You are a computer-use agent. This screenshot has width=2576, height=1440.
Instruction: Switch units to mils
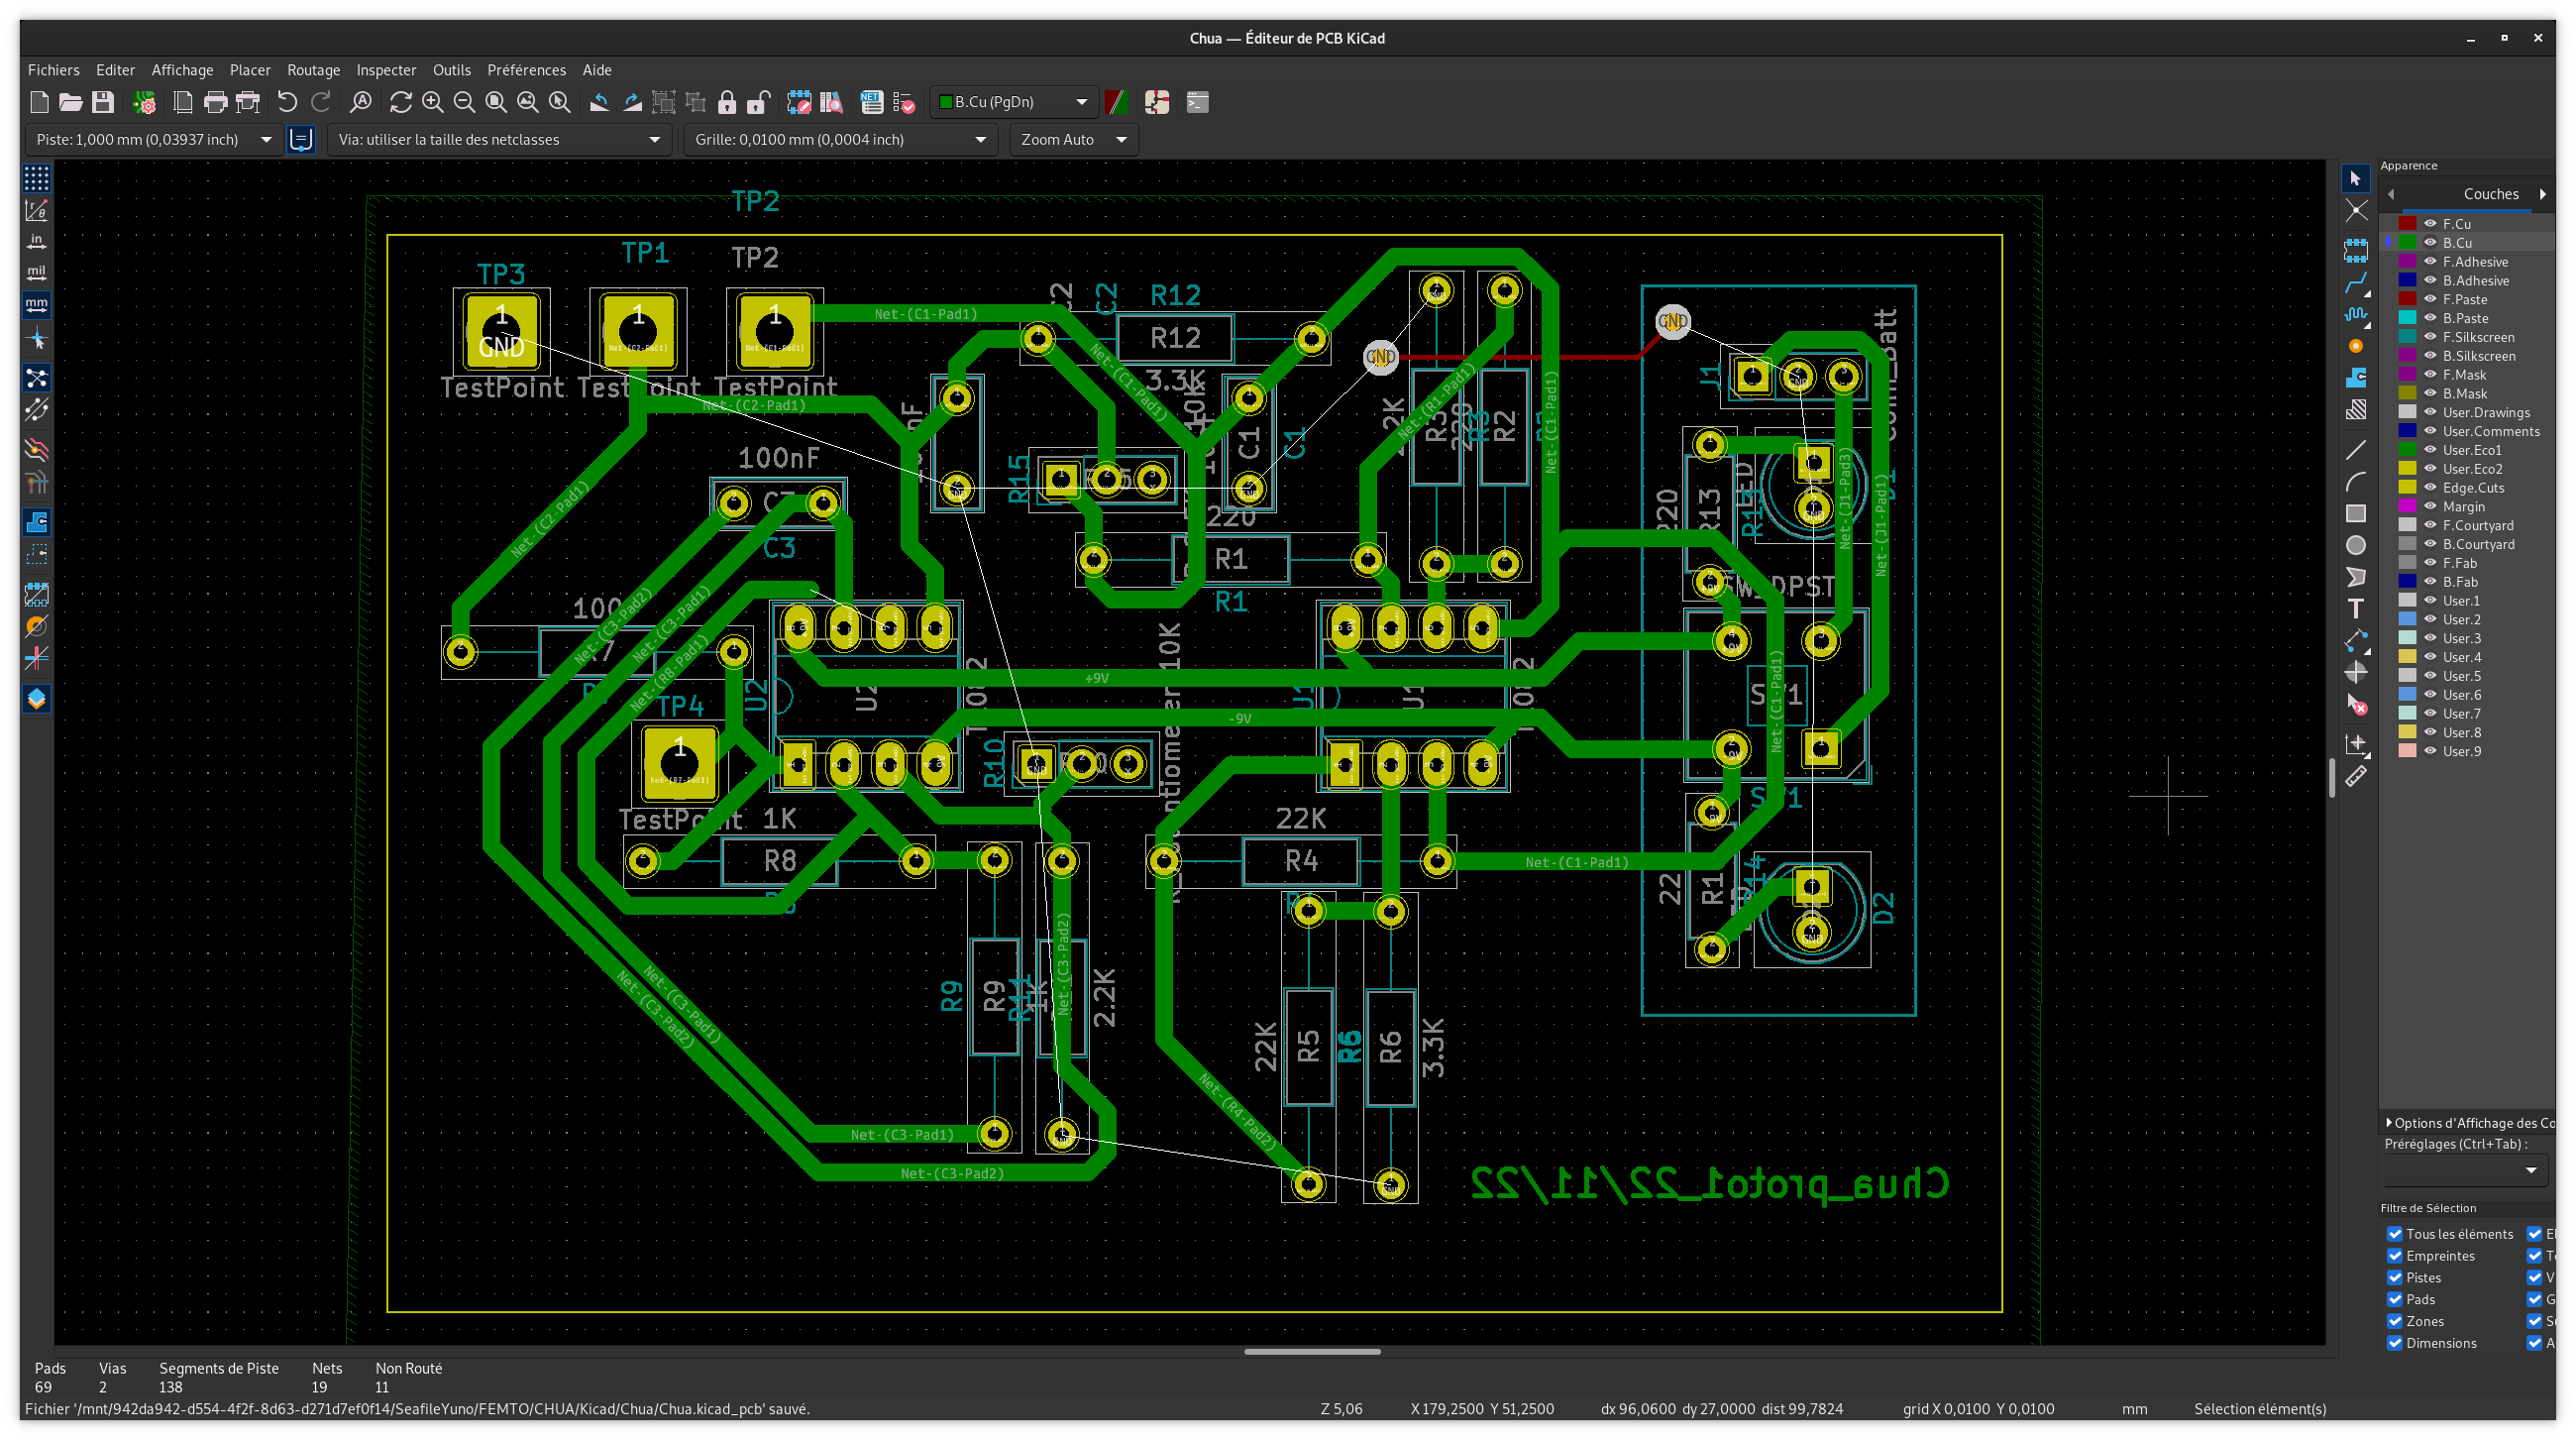37,272
